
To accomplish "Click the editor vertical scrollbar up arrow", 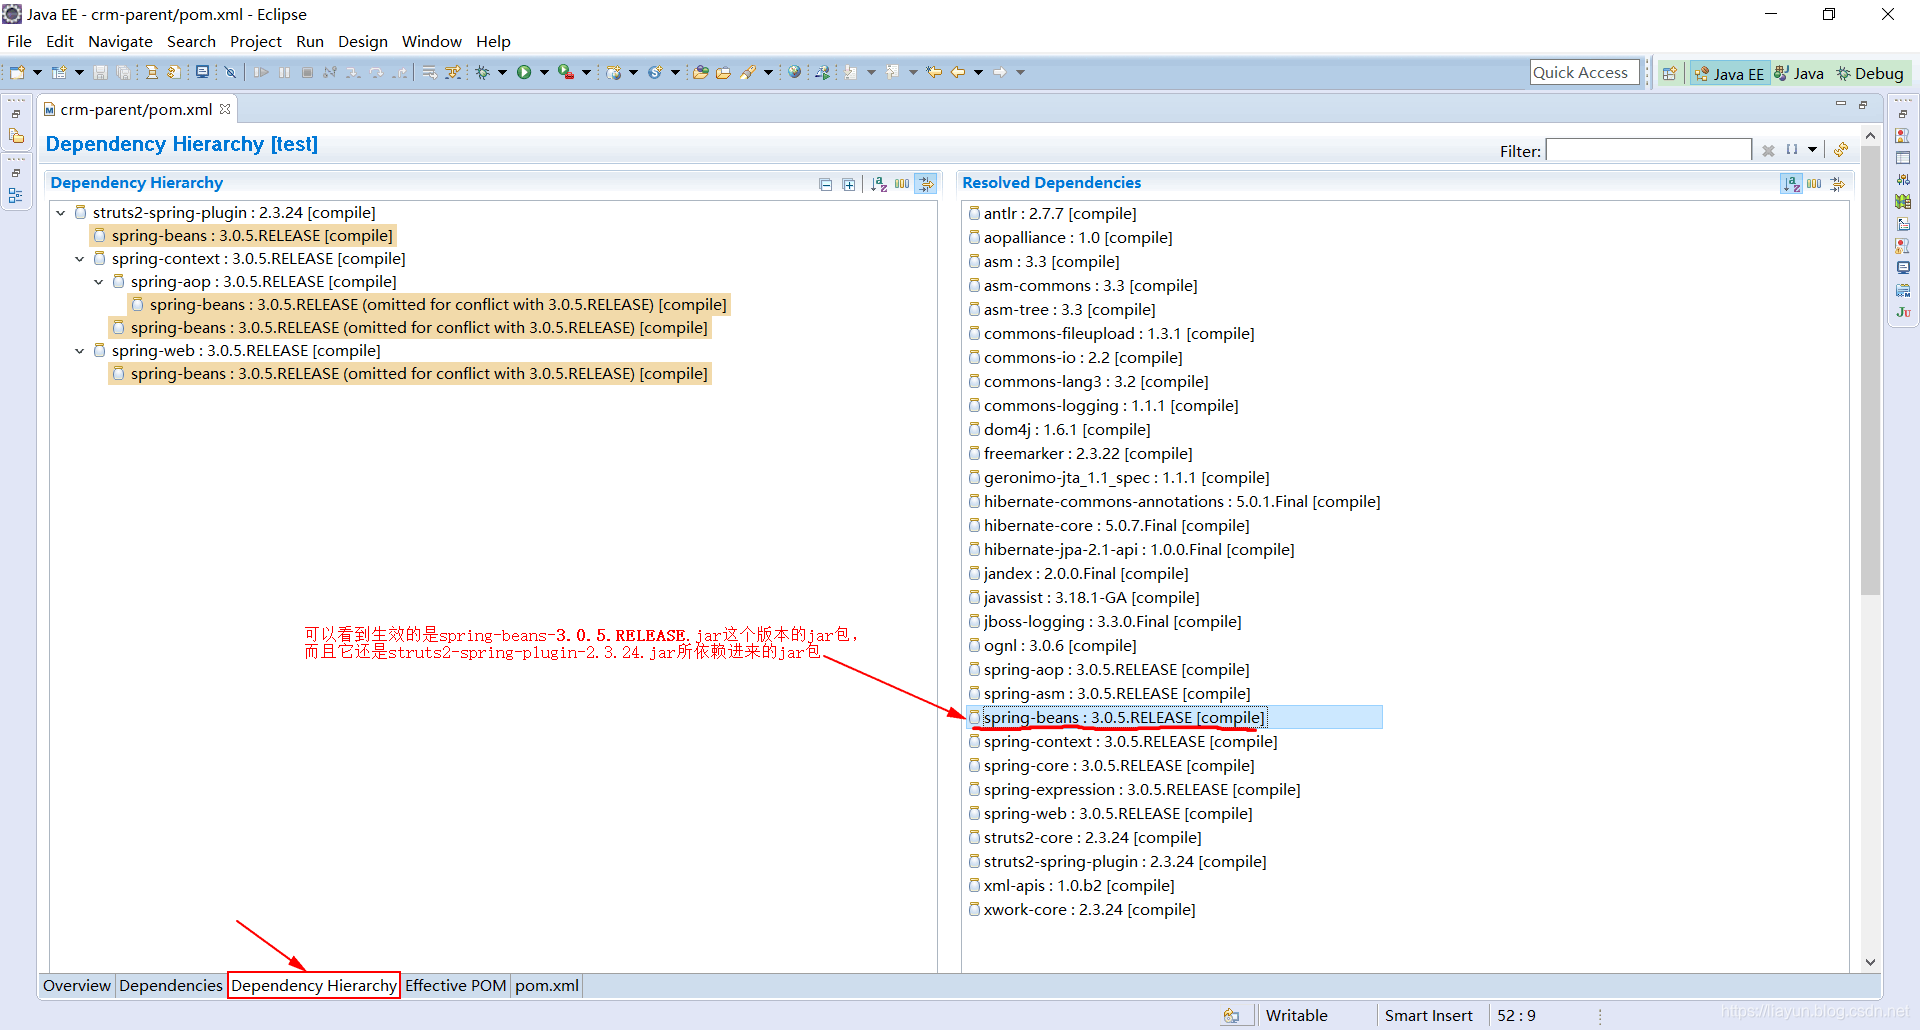I will pyautogui.click(x=1870, y=135).
